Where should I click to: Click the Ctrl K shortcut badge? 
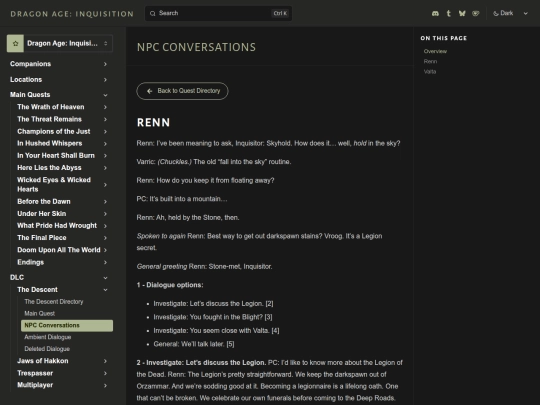pos(280,13)
